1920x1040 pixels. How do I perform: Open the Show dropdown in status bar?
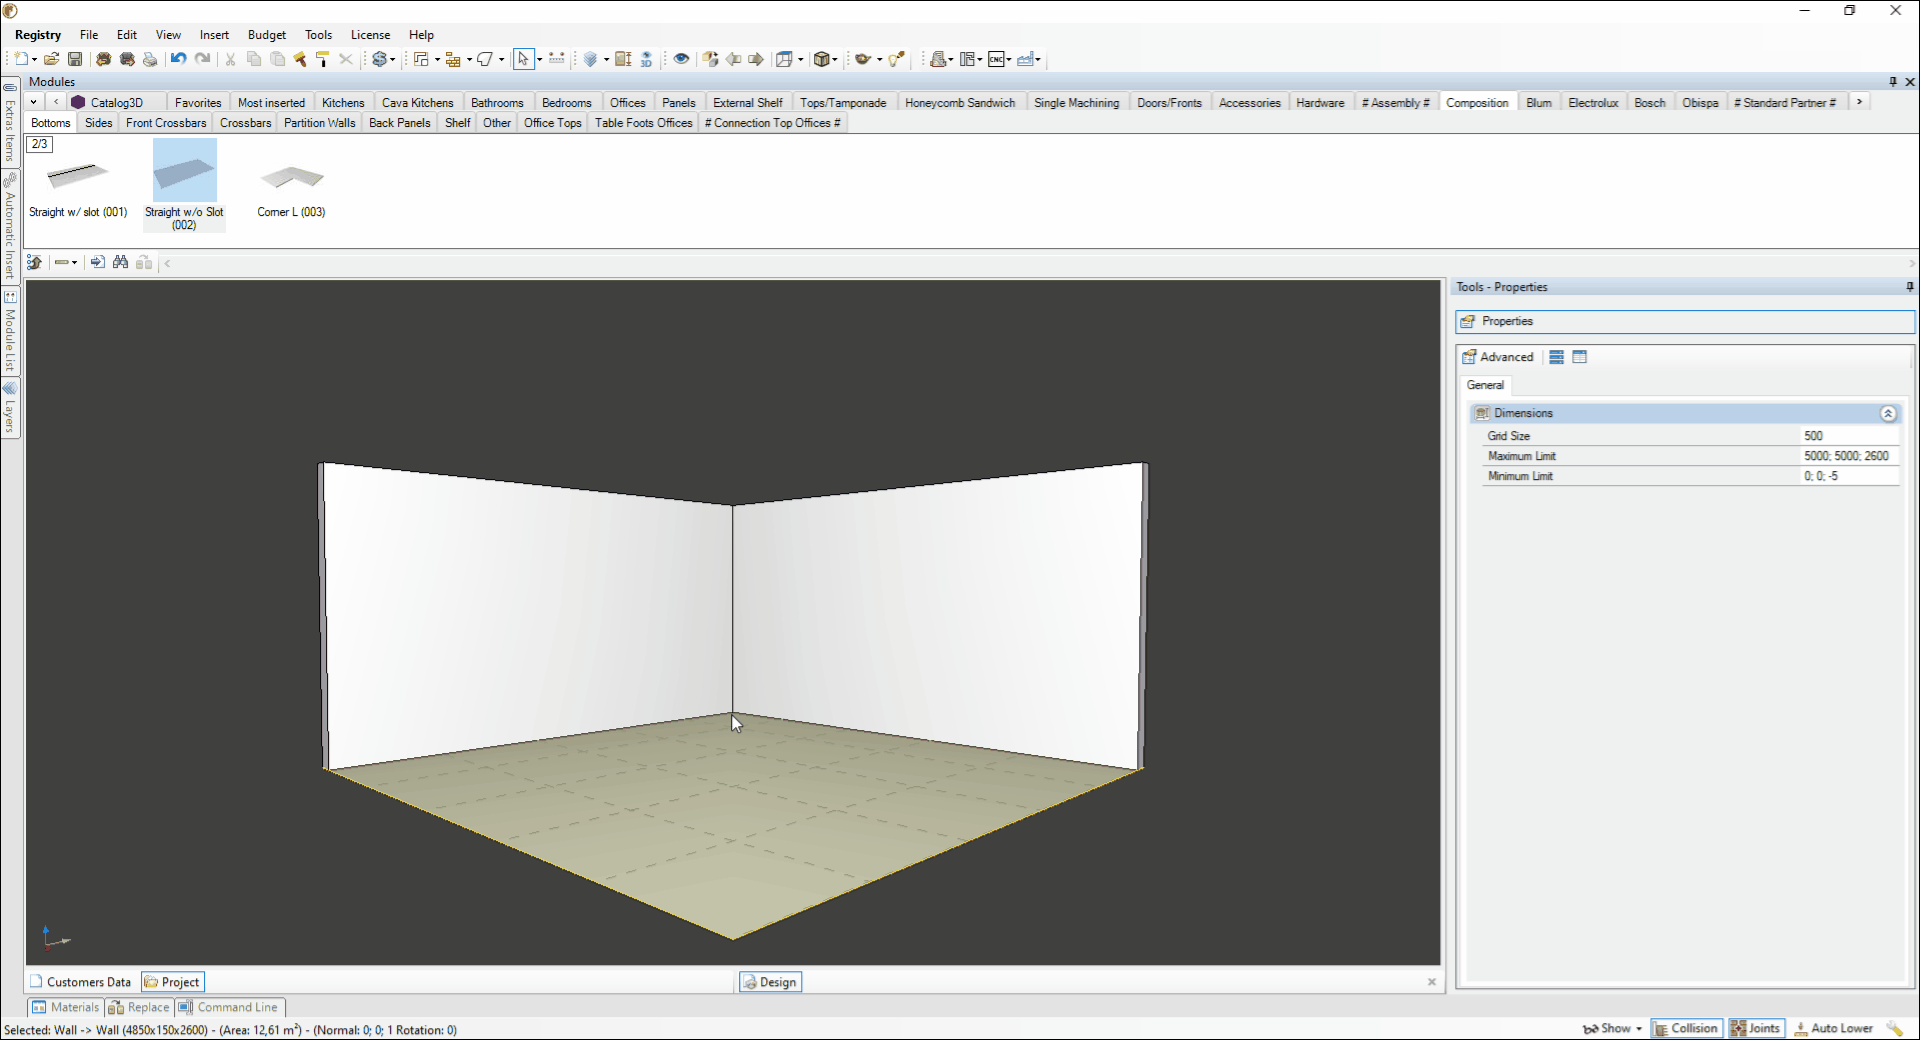pyautogui.click(x=1612, y=1028)
